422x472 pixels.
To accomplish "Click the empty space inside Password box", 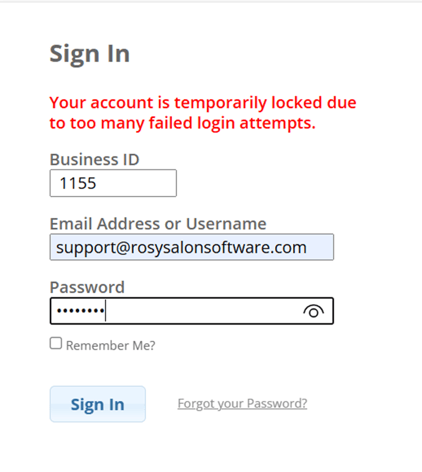I will [203, 311].
